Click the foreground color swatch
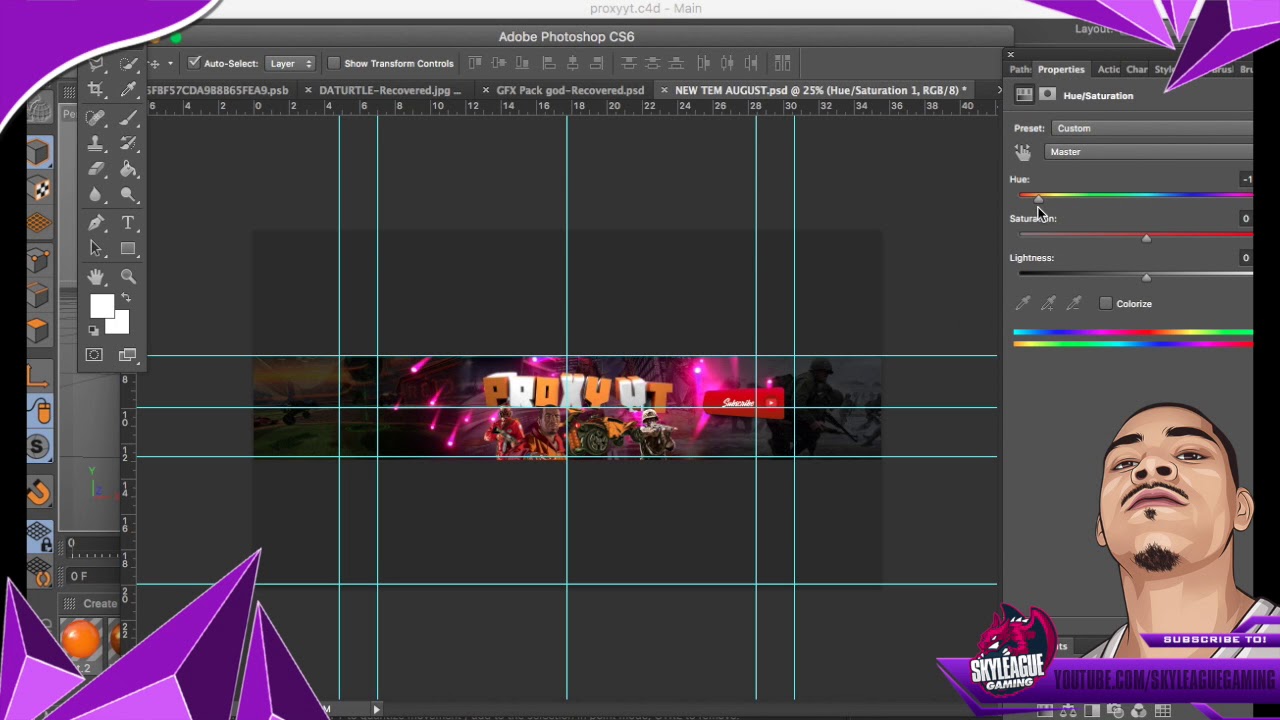The image size is (1280, 720). [101, 307]
